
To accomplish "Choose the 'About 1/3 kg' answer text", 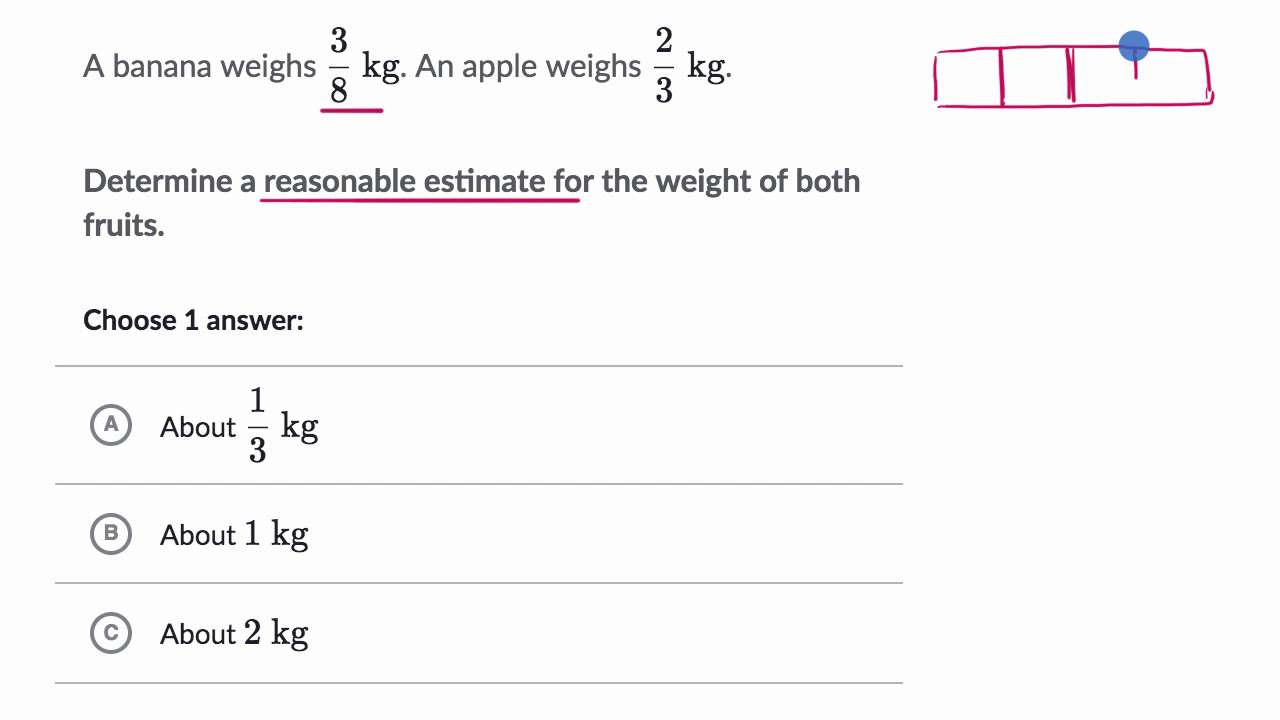I will (x=239, y=427).
